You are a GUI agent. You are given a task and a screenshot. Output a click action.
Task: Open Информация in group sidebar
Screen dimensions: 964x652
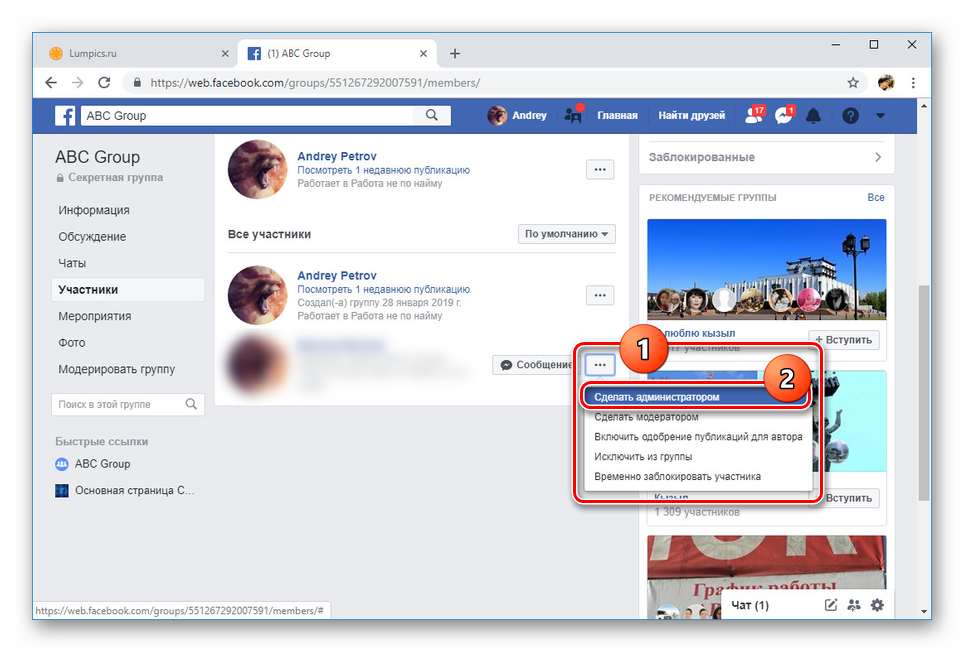click(x=94, y=210)
